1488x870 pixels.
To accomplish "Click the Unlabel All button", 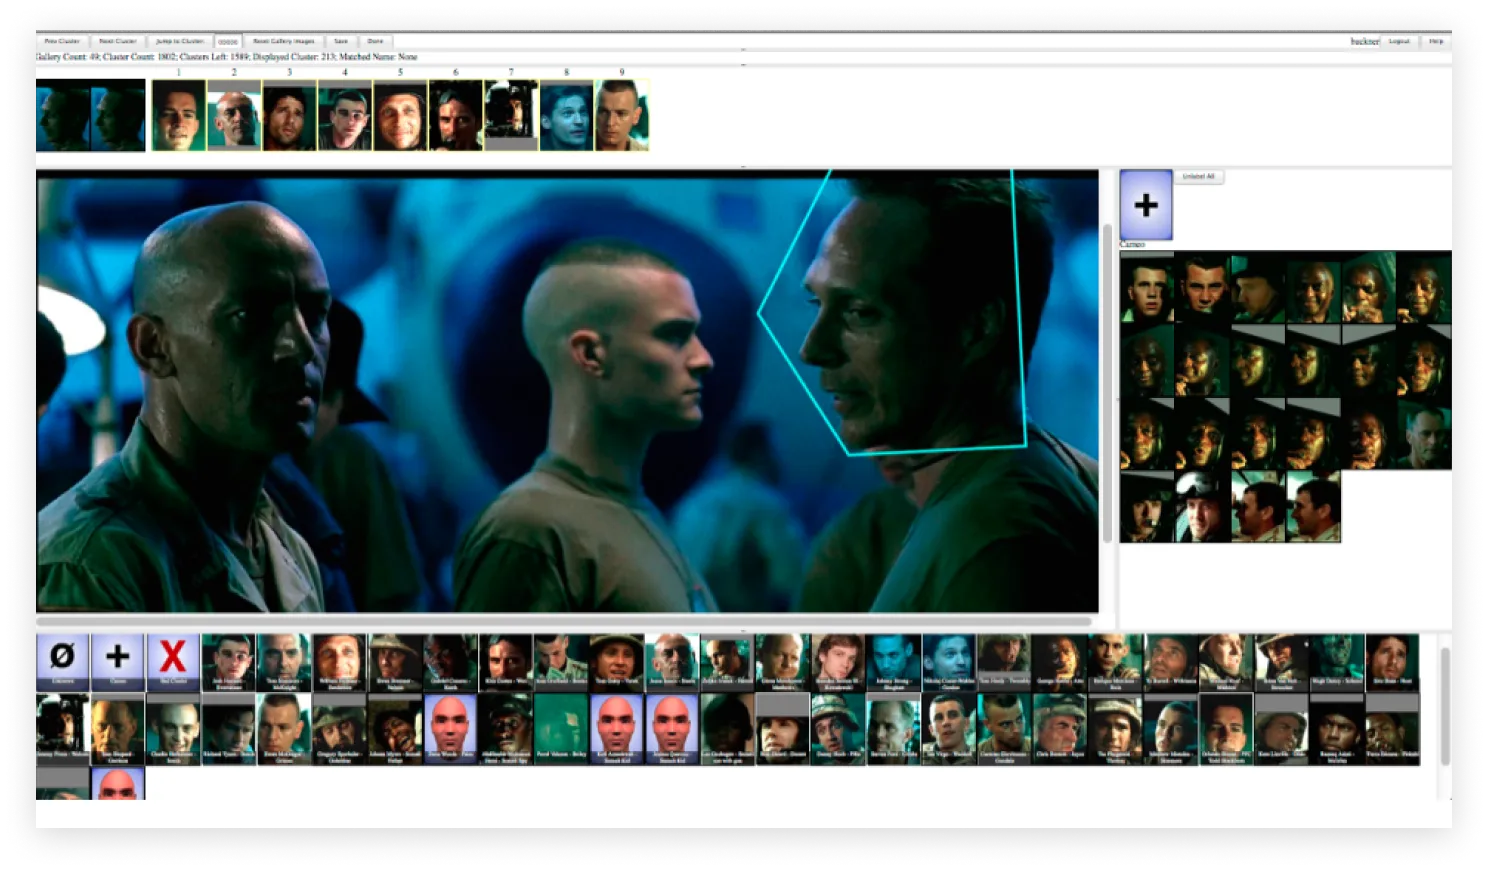I will click(1198, 177).
